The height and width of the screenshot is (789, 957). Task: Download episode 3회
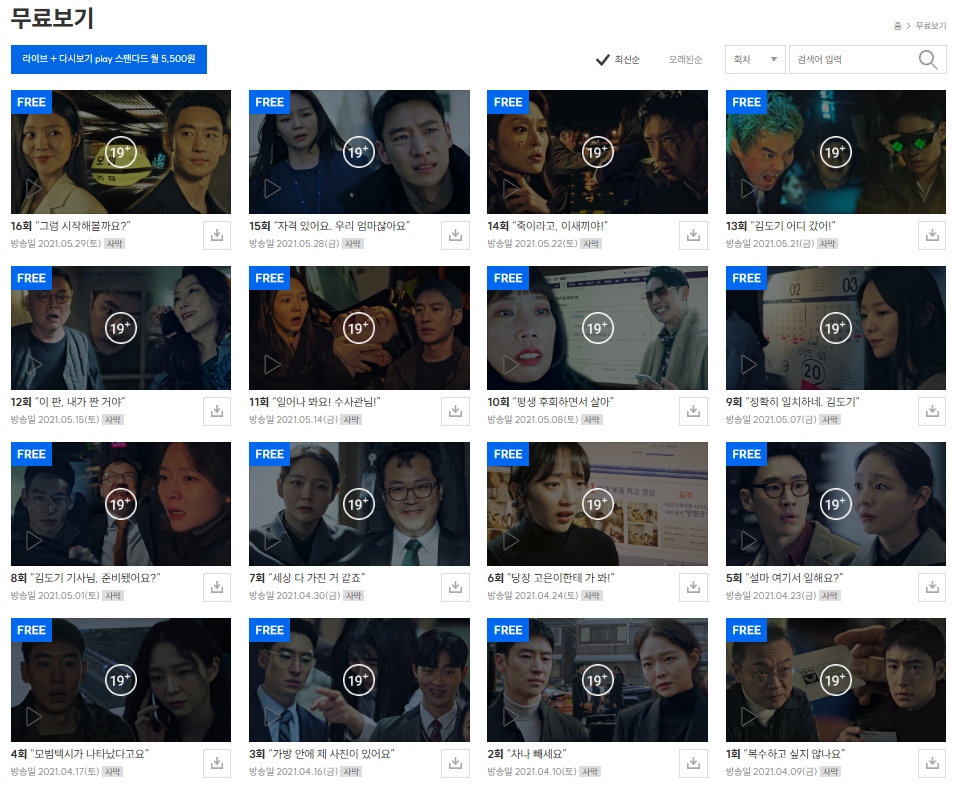click(455, 763)
